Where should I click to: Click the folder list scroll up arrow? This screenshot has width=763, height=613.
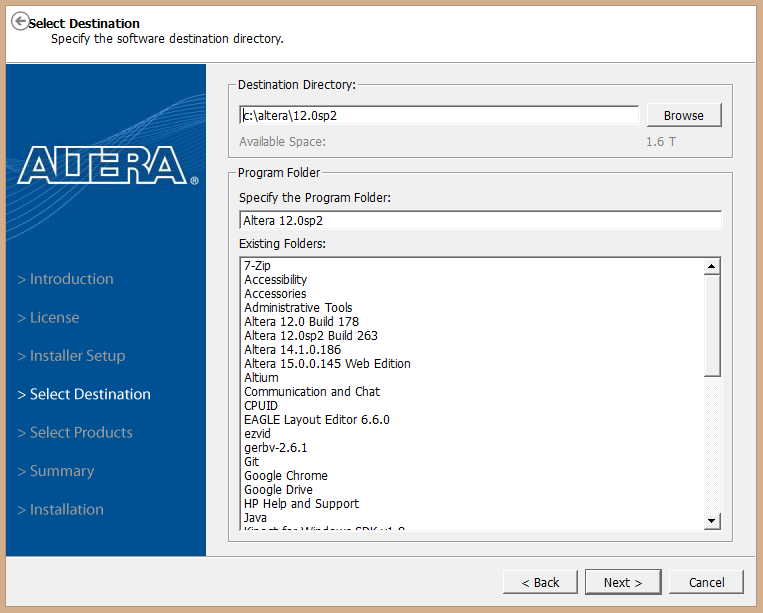pos(712,266)
